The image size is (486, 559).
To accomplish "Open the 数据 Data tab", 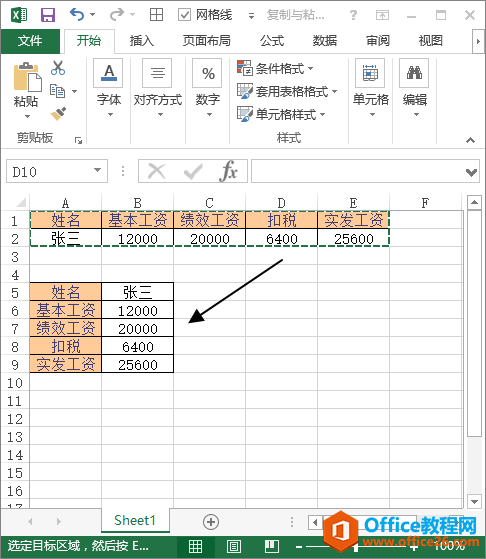I will pos(324,41).
